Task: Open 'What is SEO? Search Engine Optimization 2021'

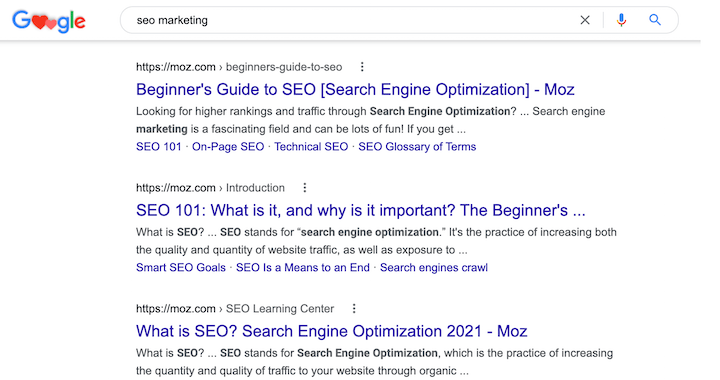Action: (x=332, y=331)
